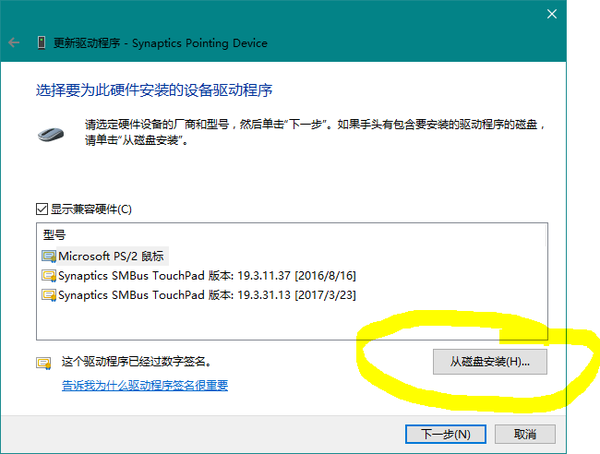Click 下一步(N) button
The height and width of the screenshot is (454, 600).
pos(446,434)
